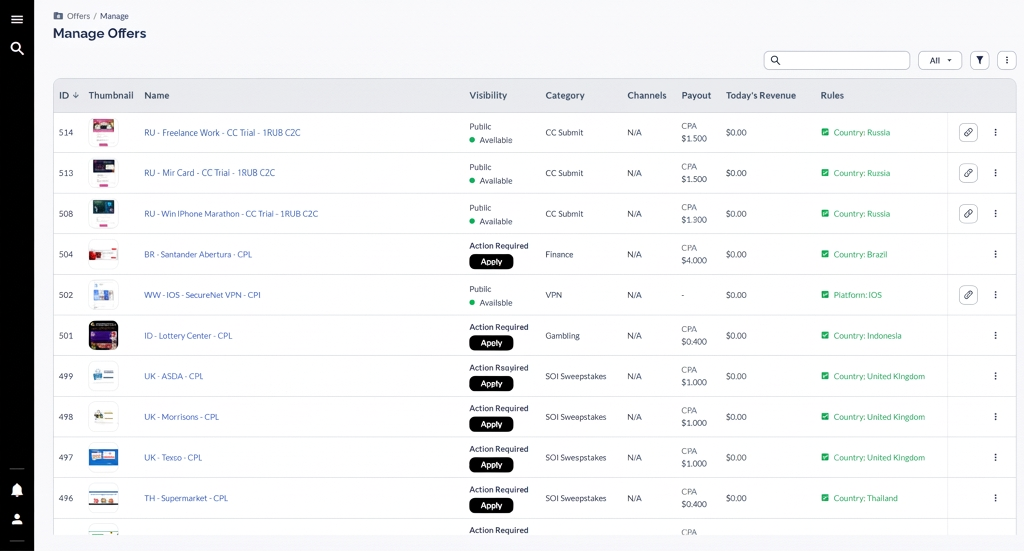1024x551 pixels.
Task: Open the table options three-dot menu near the filter
Action: (1006, 60)
